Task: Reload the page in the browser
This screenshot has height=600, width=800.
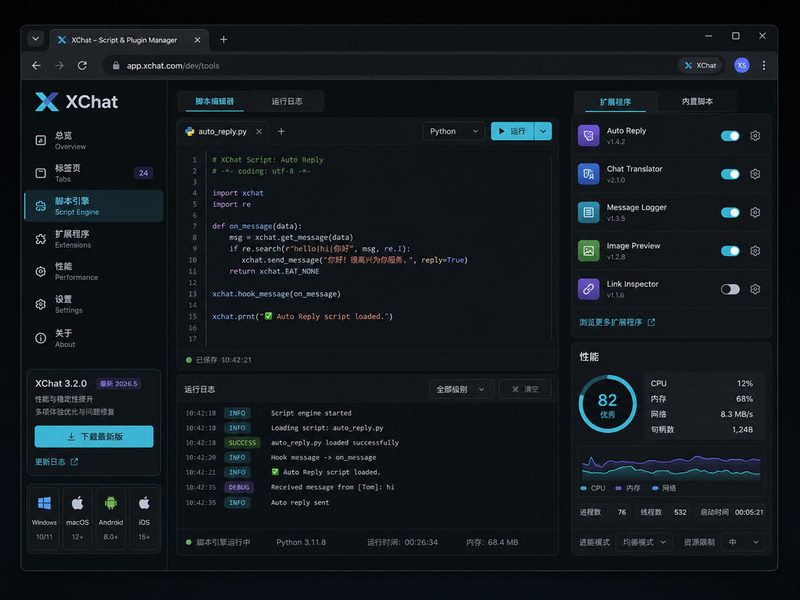Action: tap(82, 65)
